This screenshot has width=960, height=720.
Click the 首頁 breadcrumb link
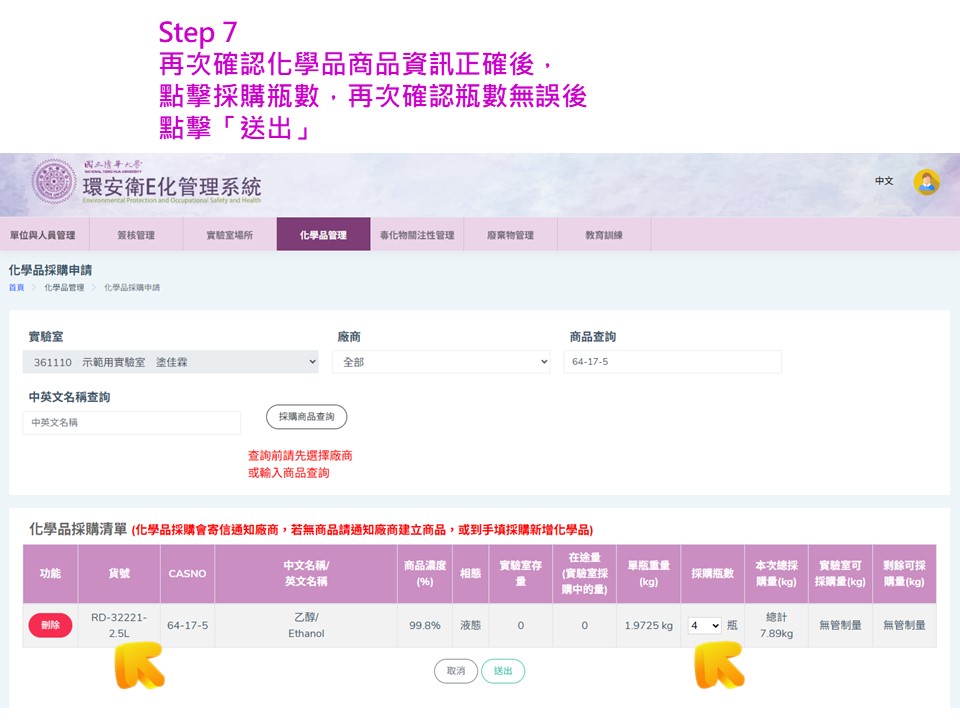coord(17,287)
